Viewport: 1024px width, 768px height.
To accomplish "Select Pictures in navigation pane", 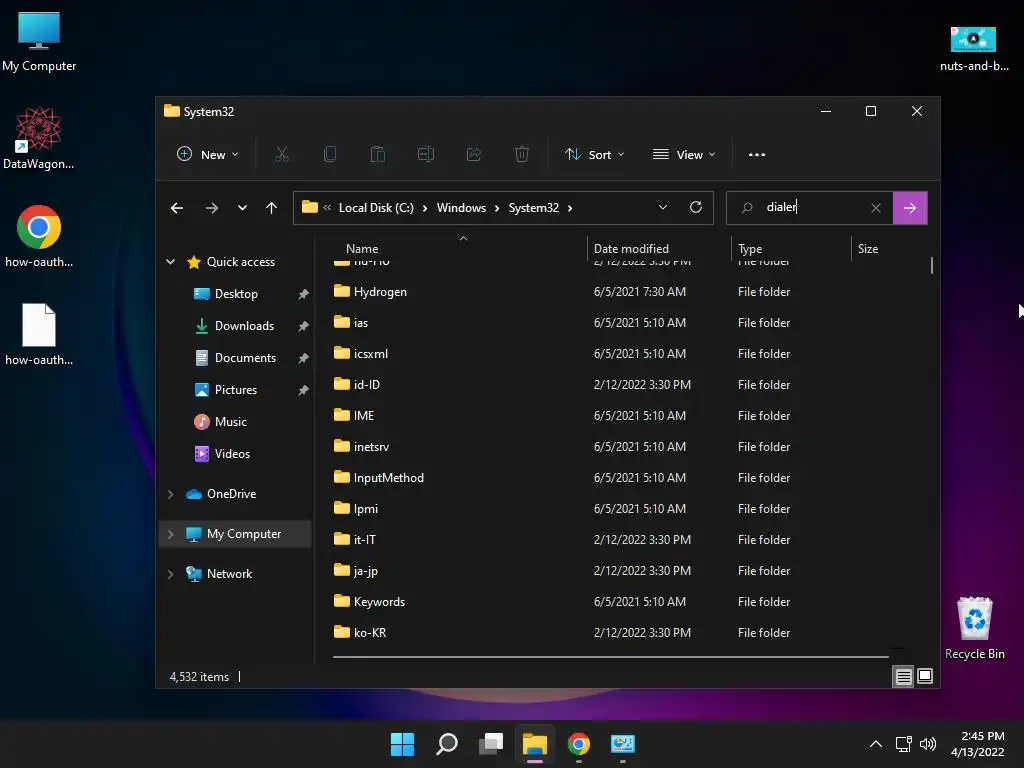I will [236, 390].
